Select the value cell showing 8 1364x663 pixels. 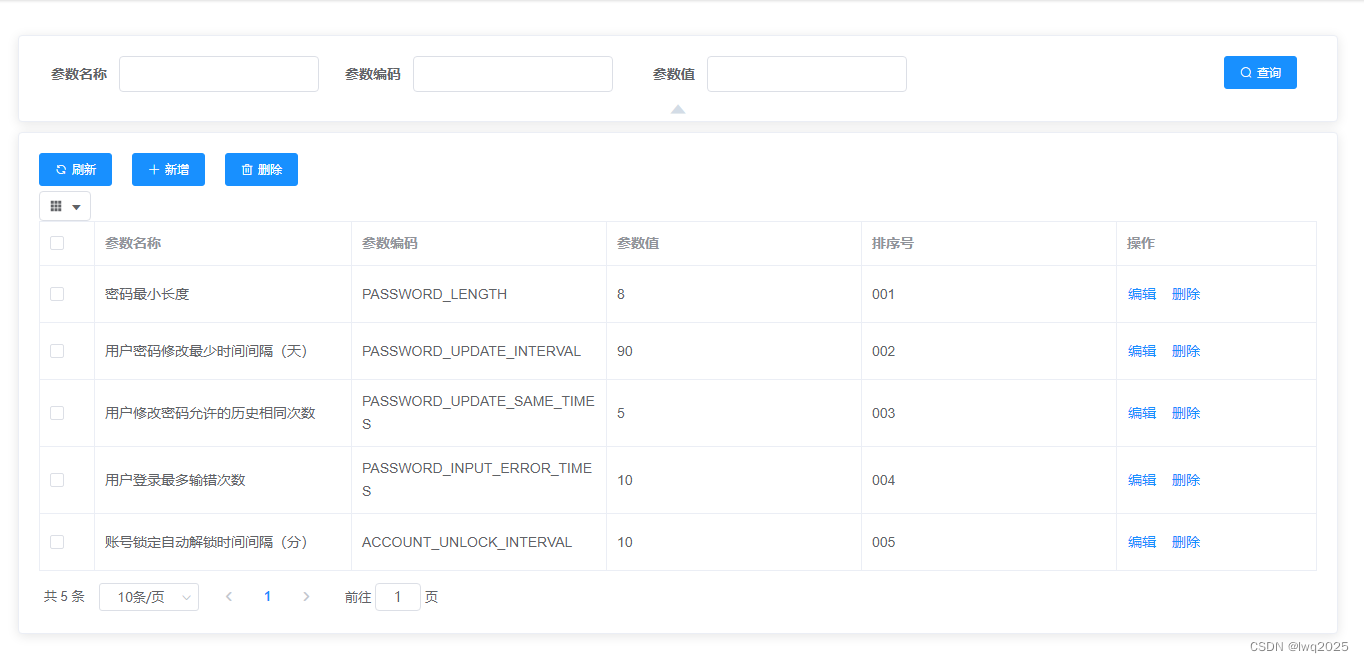pos(734,294)
